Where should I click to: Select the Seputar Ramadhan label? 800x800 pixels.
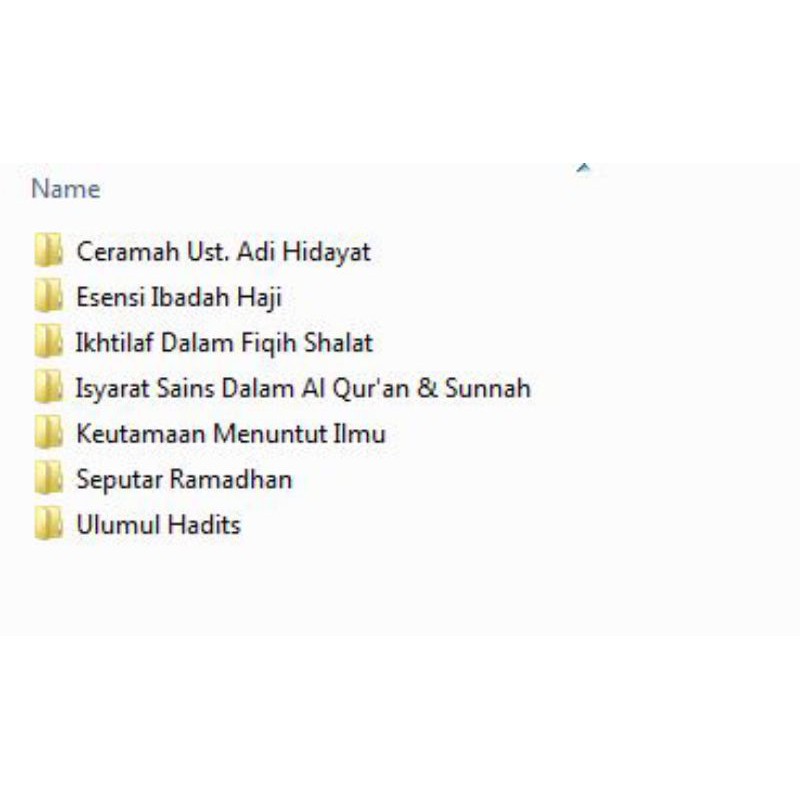coord(184,479)
